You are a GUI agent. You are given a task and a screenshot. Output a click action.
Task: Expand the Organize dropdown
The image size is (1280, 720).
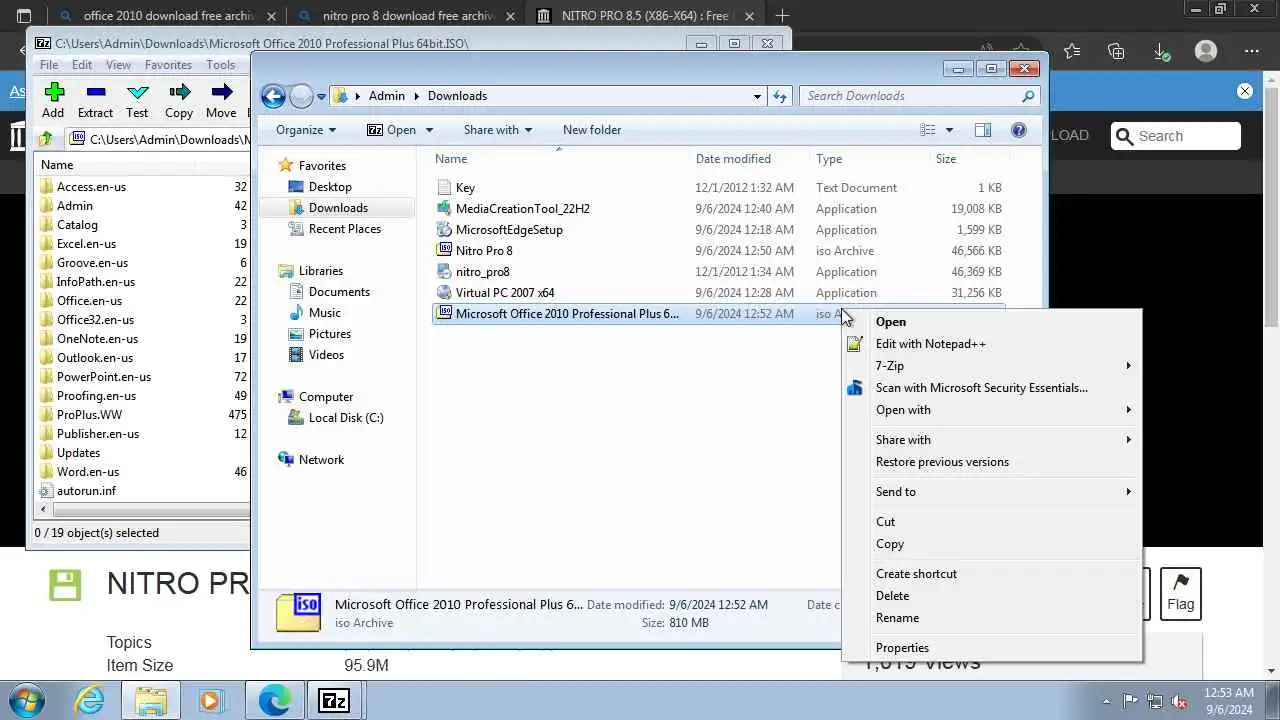[306, 130]
